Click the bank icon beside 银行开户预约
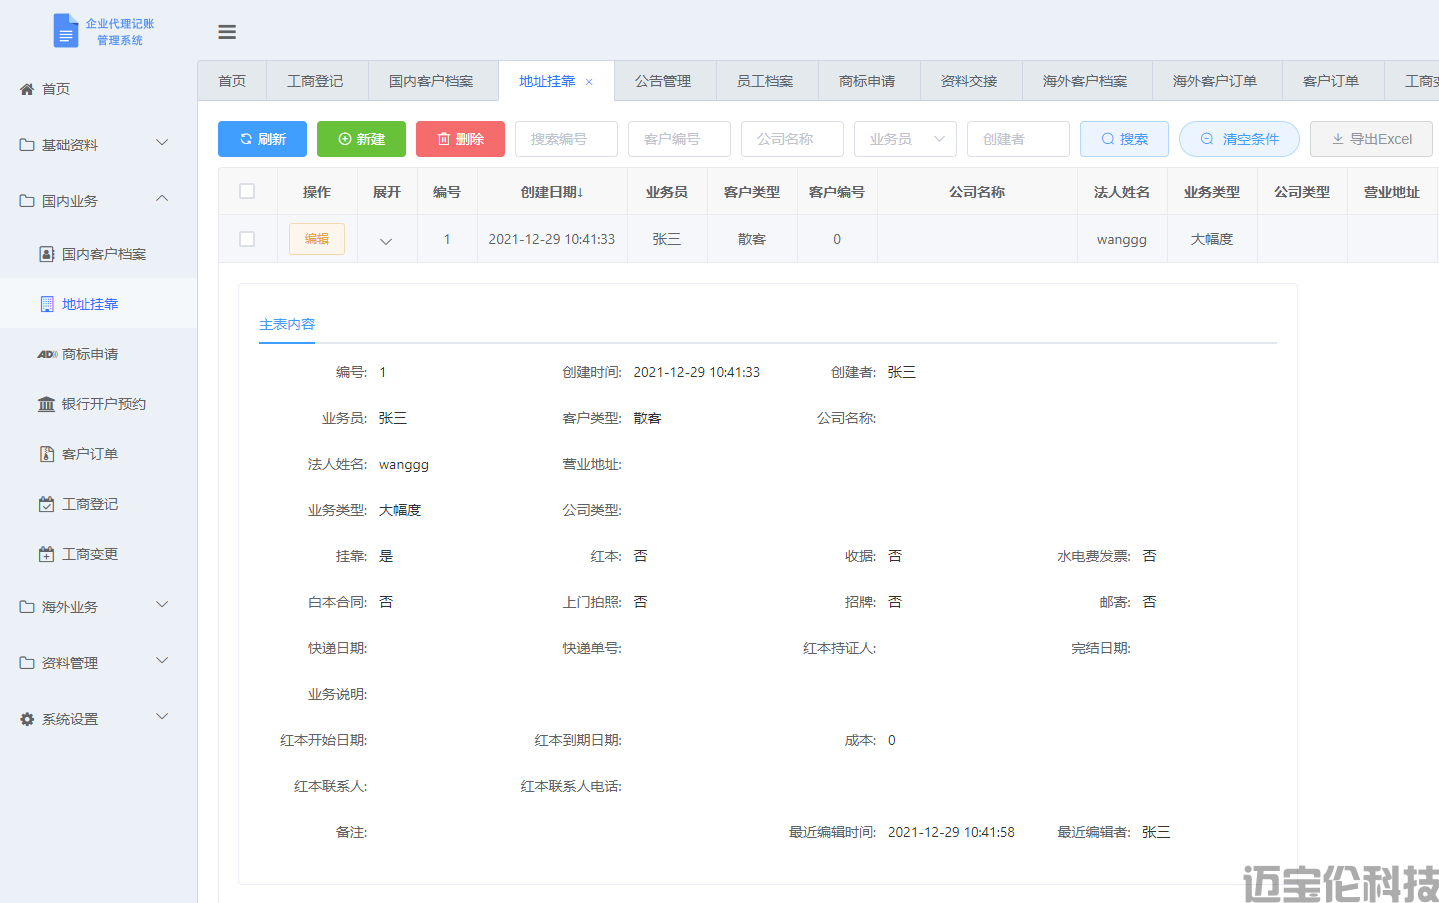The width and height of the screenshot is (1439, 903). click(47, 404)
